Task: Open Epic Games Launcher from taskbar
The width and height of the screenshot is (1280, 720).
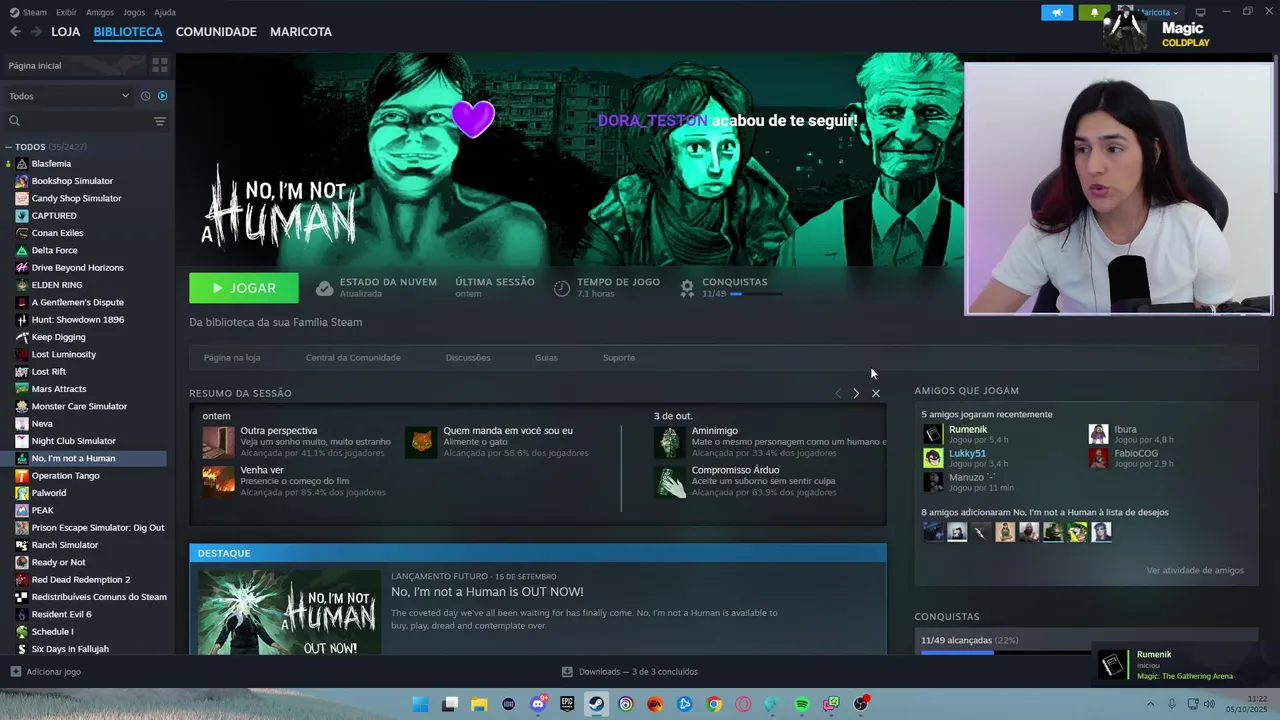Action: pyautogui.click(x=567, y=705)
